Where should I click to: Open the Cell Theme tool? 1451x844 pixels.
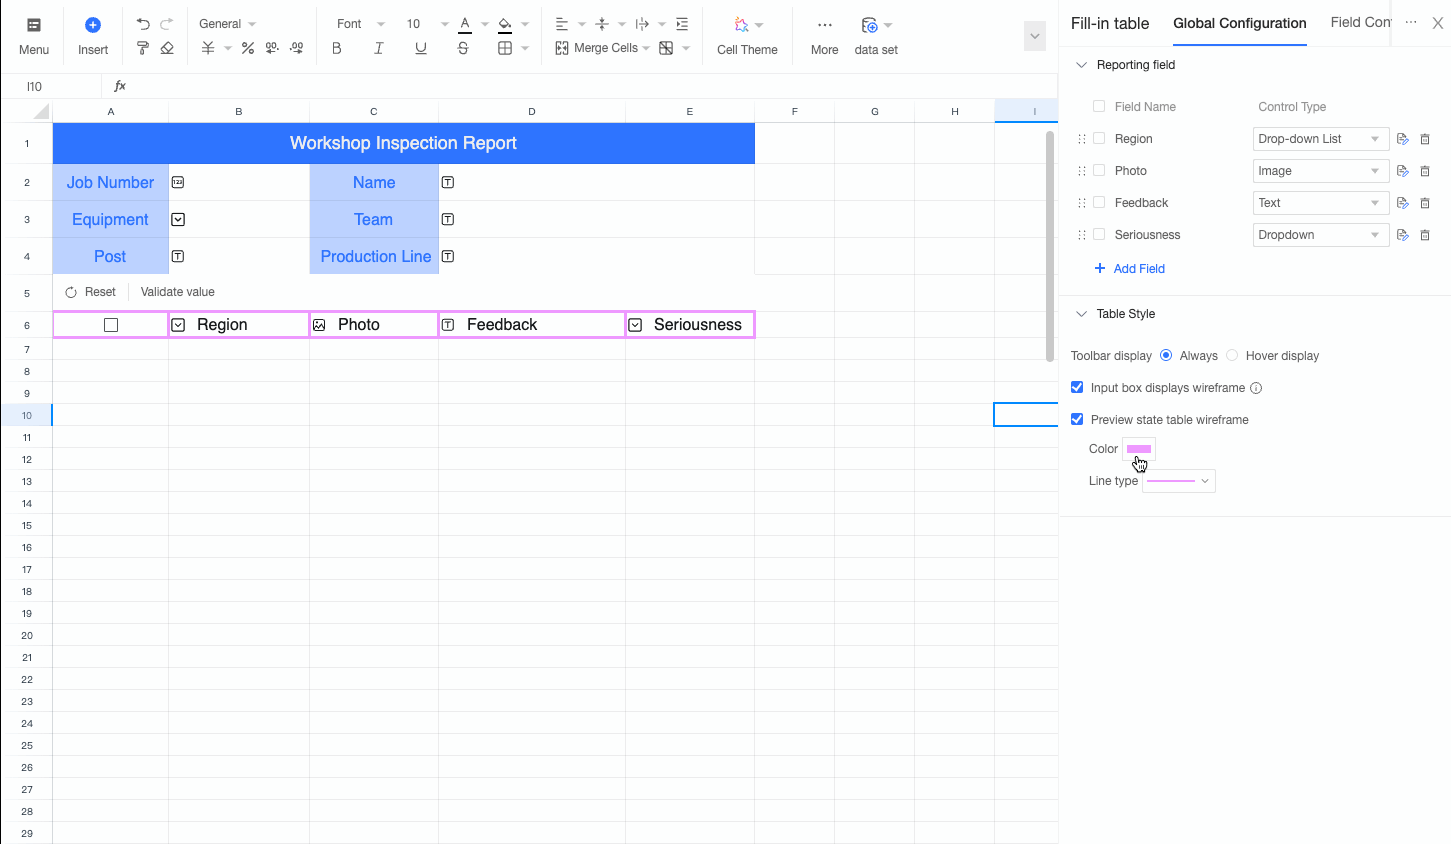pos(747,36)
